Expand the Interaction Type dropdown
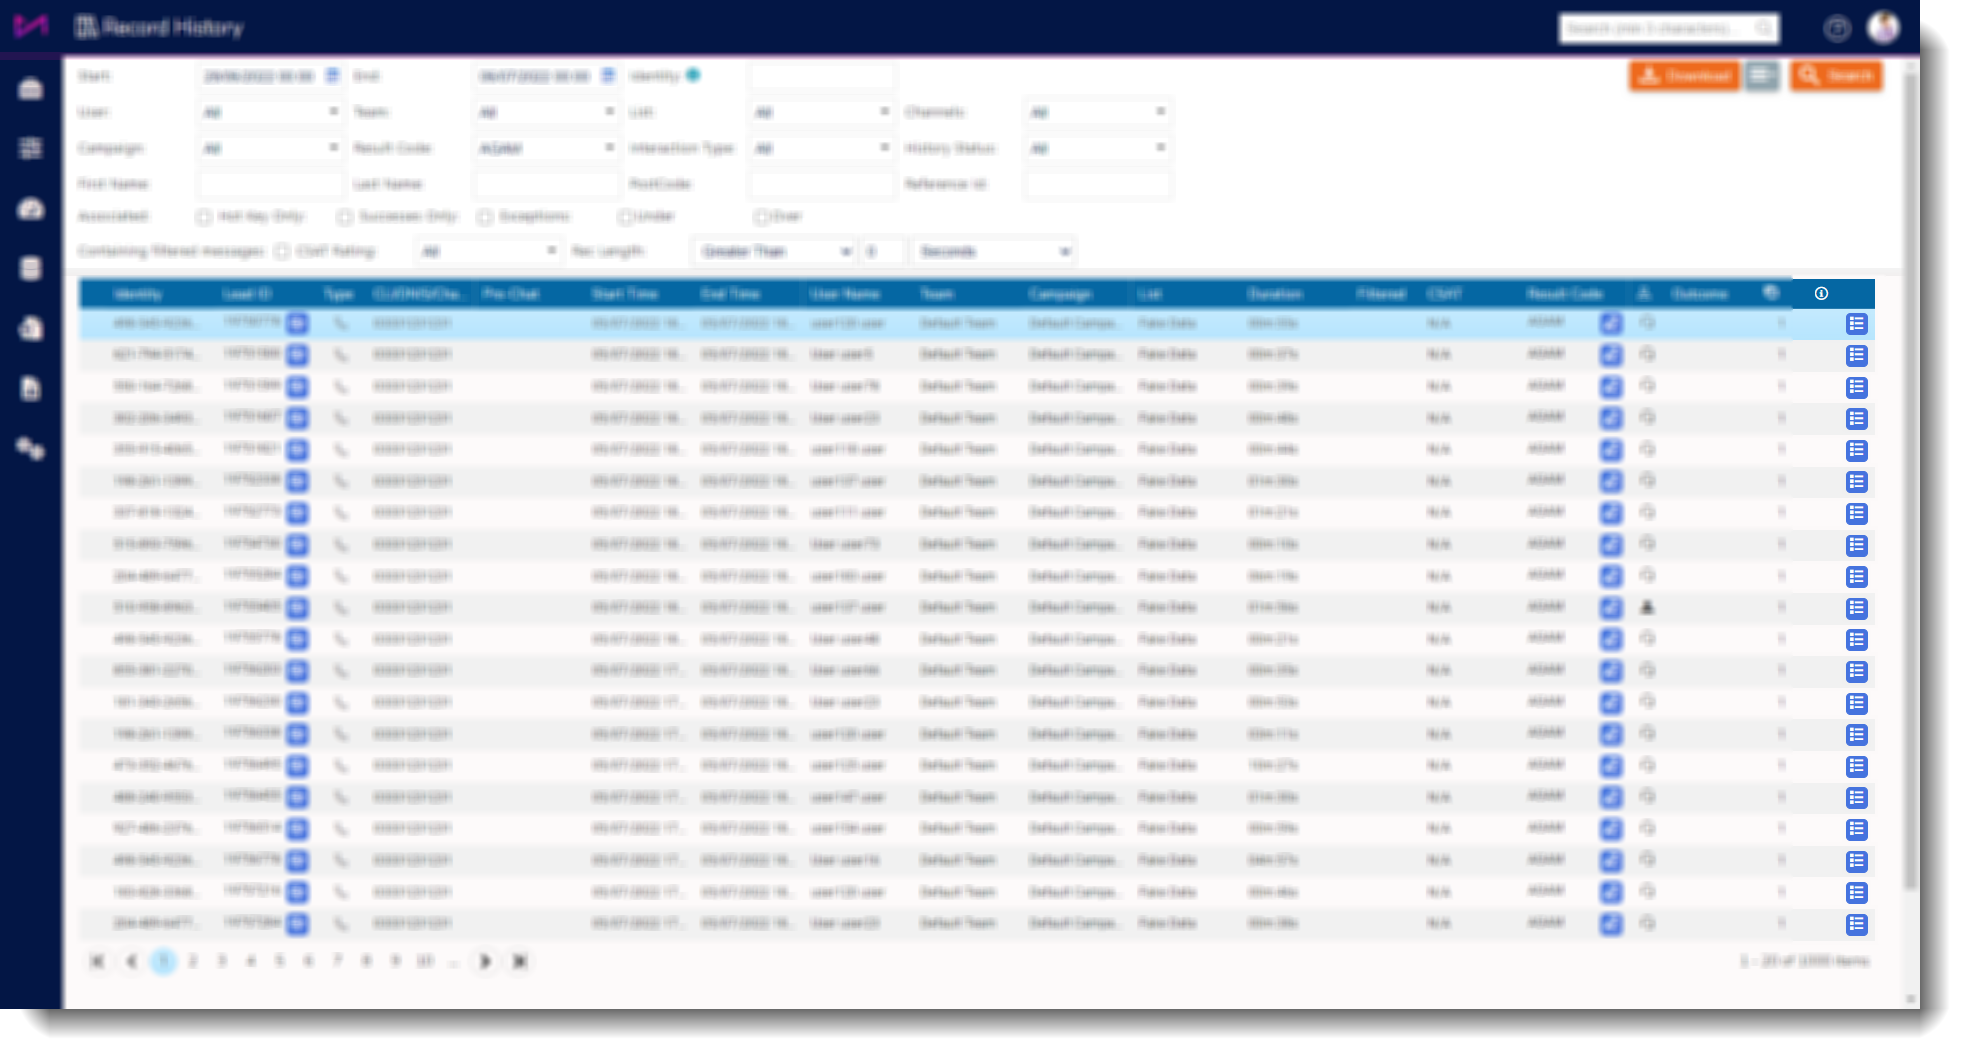The image size is (1970, 1059). point(822,148)
